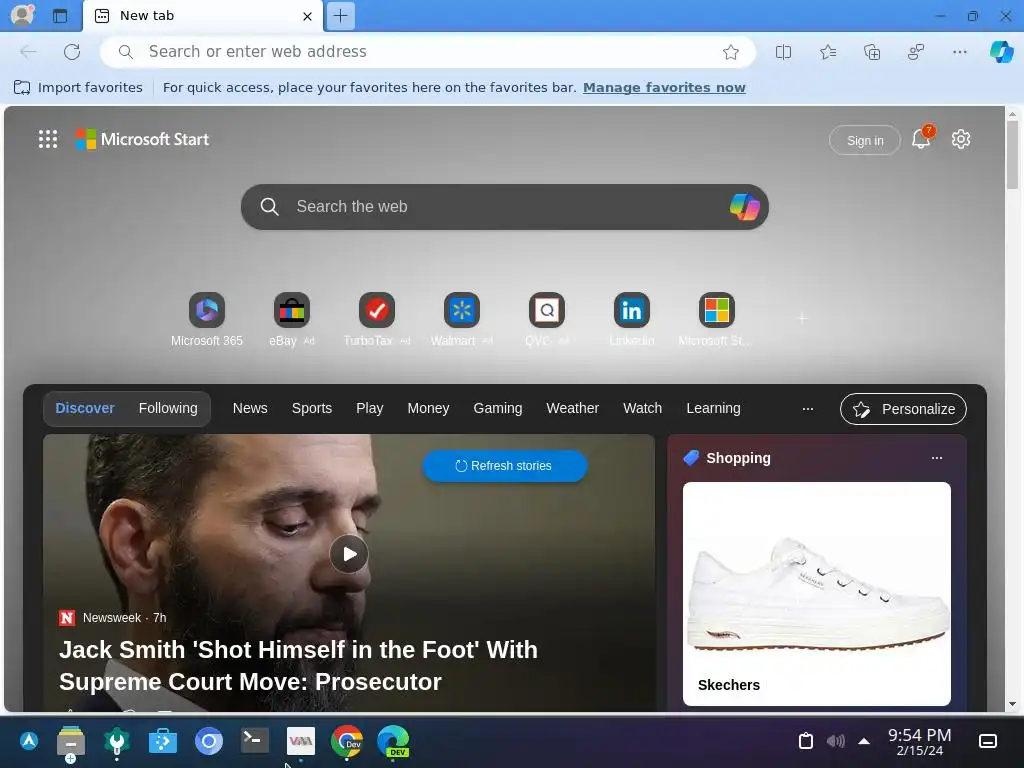Open the notifications bell
Image resolution: width=1024 pixels, height=768 pixels.
click(x=921, y=138)
